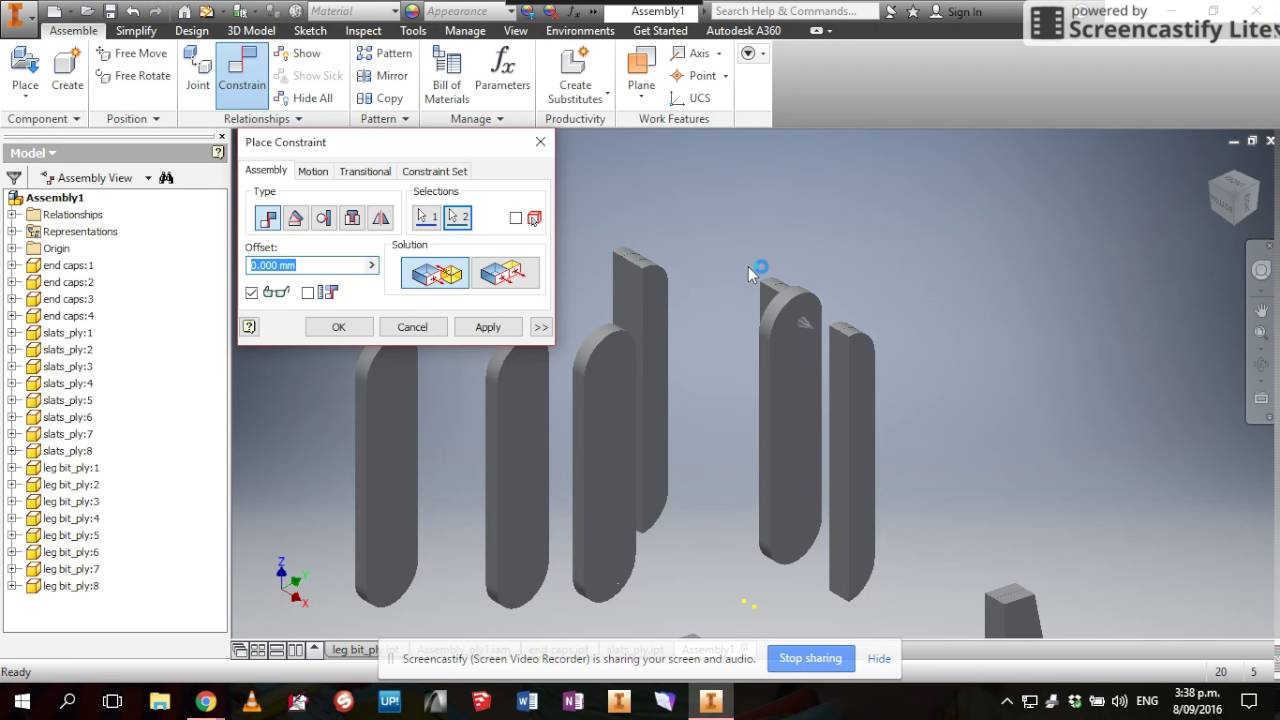This screenshot has height=720, width=1280.
Task: Click Stop sharing button
Action: click(810, 658)
